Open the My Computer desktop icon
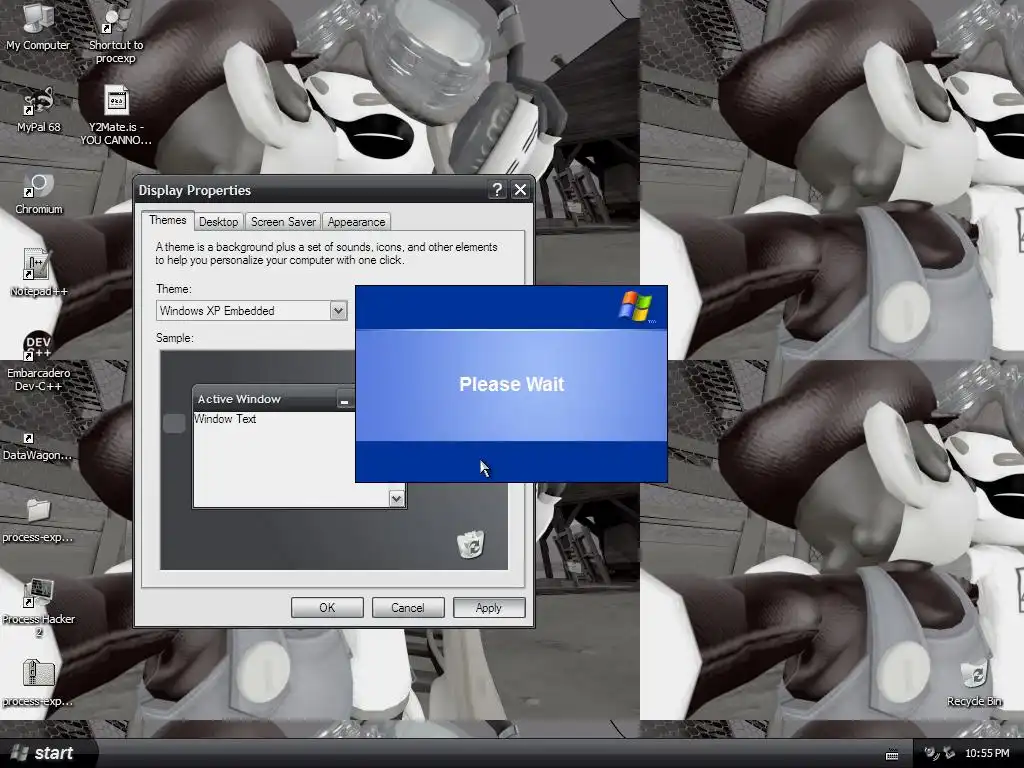This screenshot has height=768, width=1024. pyautogui.click(x=38, y=26)
